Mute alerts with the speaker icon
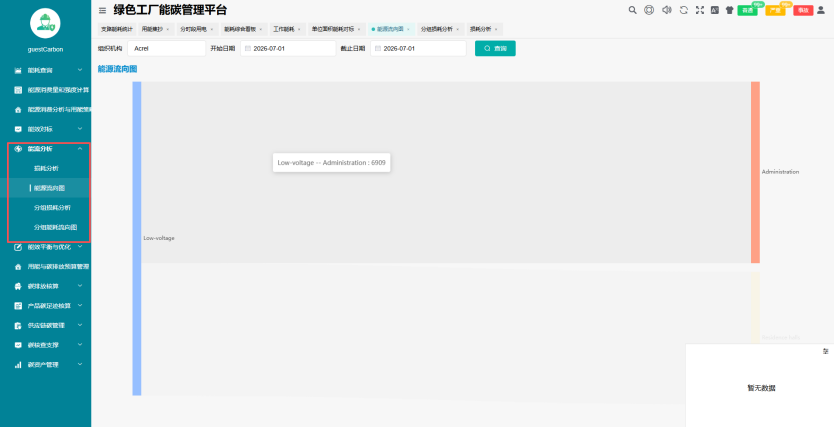 [x=666, y=10]
